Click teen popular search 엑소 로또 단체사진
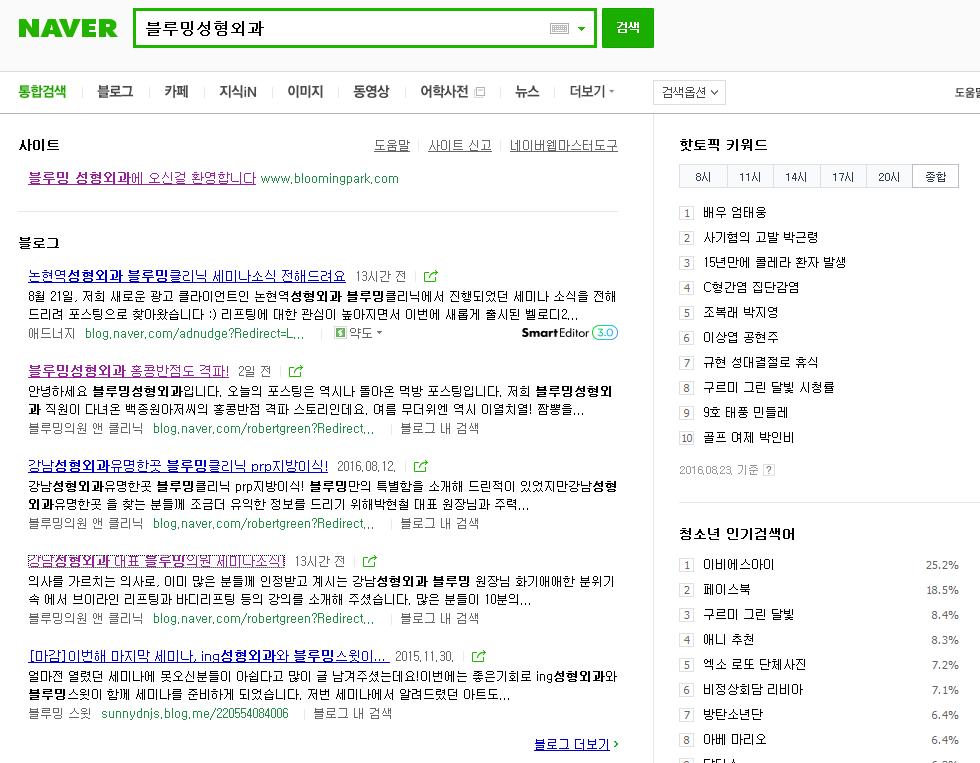Screen dimensions: 980x763 (754, 665)
